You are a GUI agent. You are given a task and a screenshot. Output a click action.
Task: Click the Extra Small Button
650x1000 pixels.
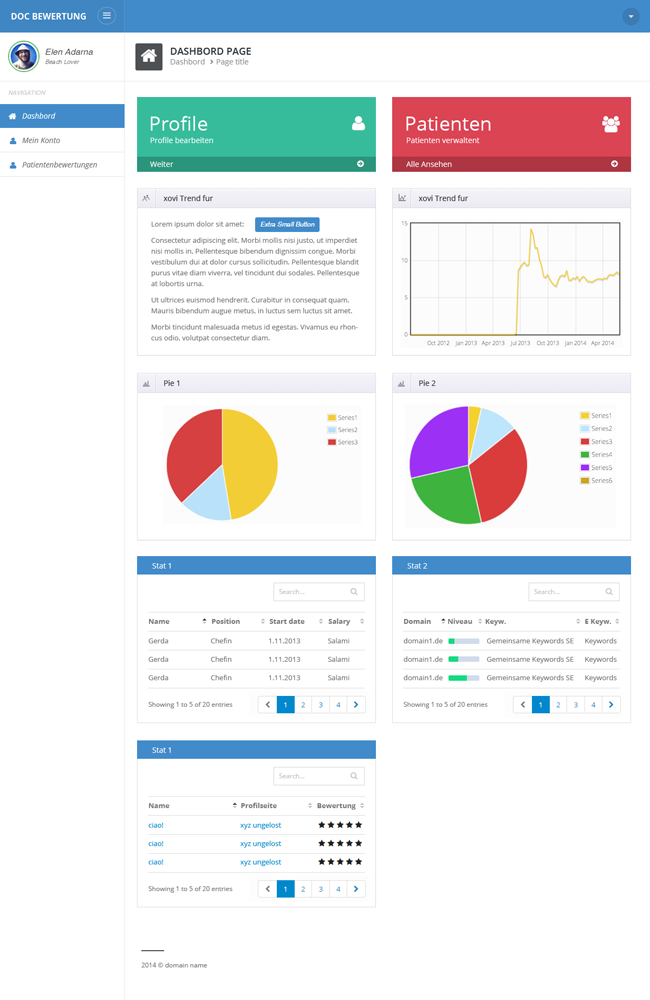pyautogui.click(x=287, y=224)
